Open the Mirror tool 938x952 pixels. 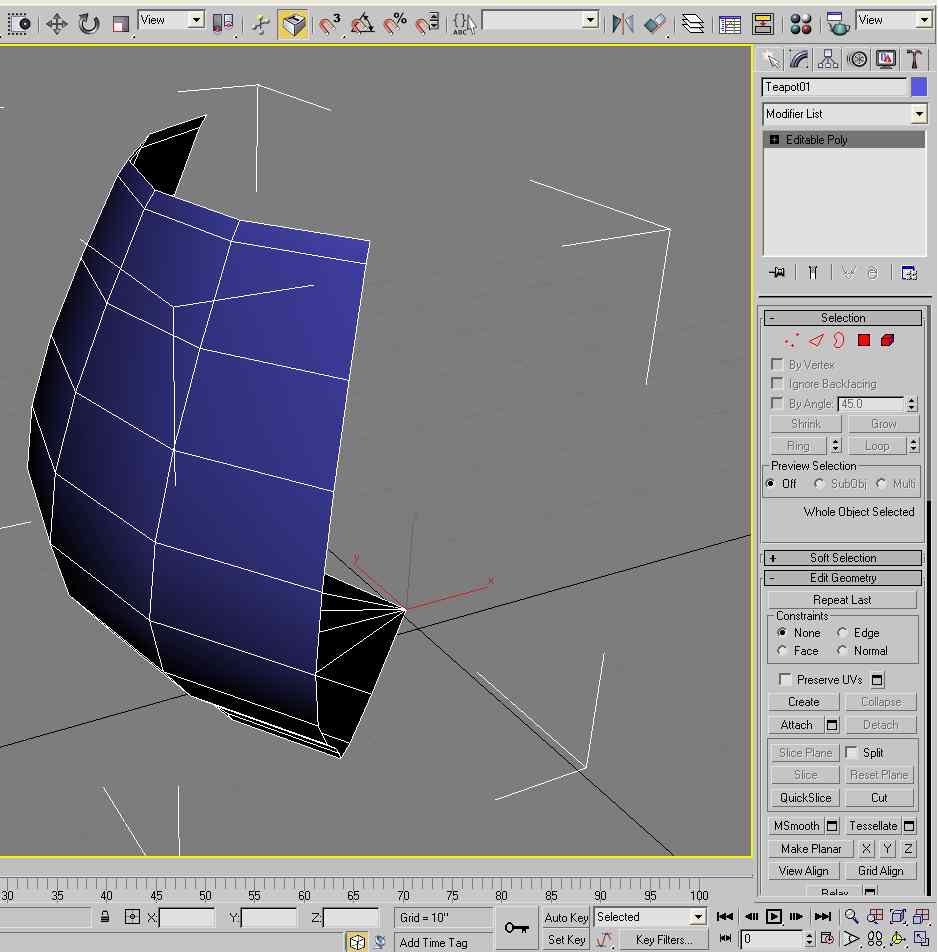pyautogui.click(x=622, y=23)
